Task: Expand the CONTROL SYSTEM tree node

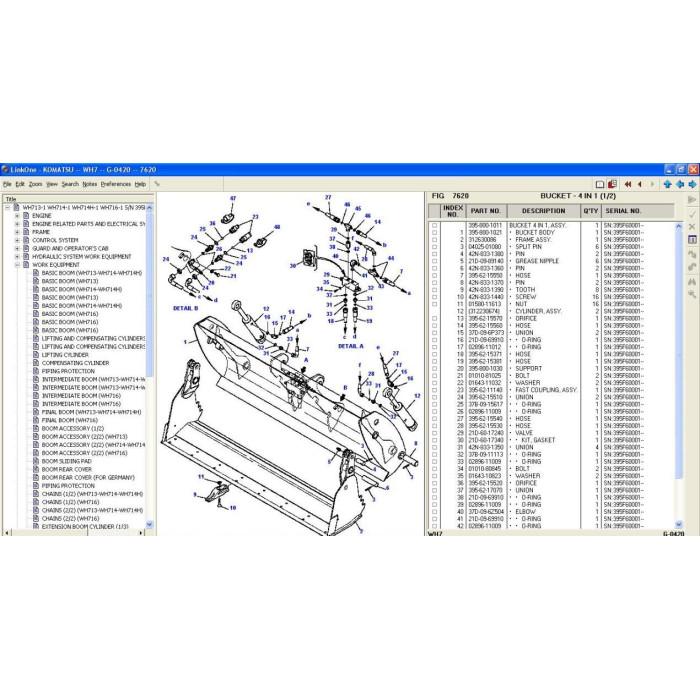Action: tap(17, 240)
